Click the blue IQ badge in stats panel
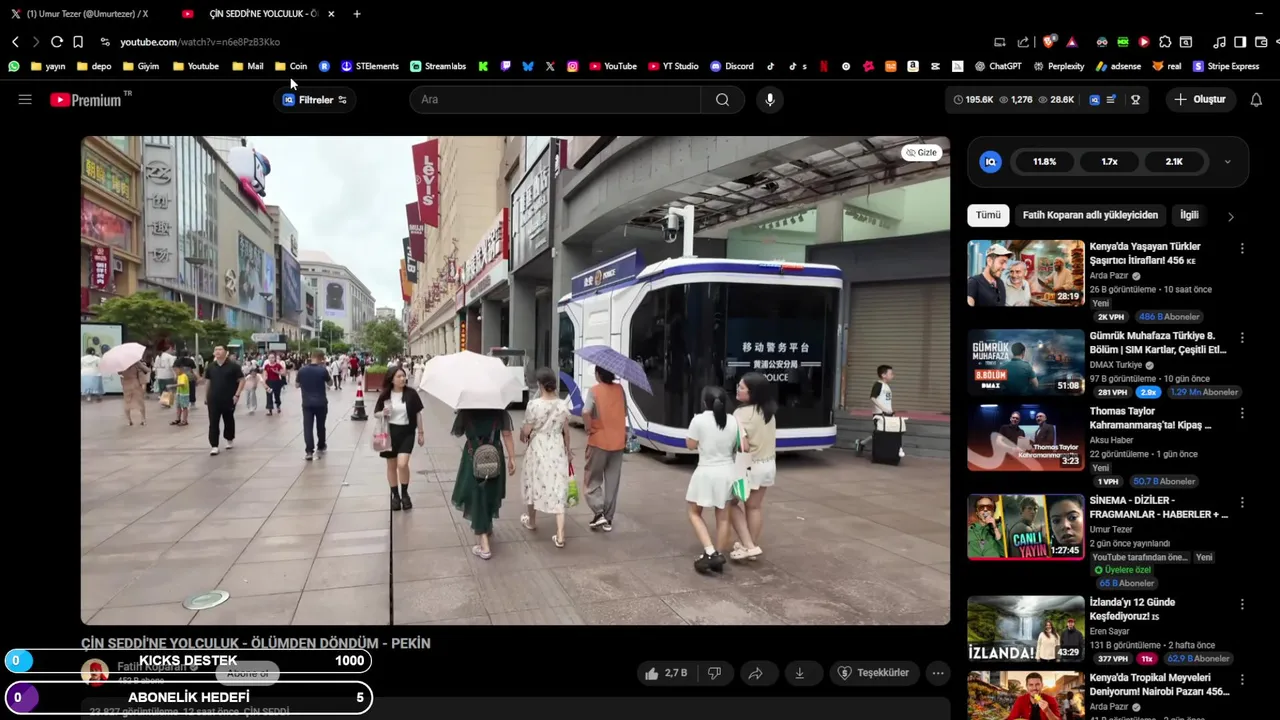 tap(991, 162)
